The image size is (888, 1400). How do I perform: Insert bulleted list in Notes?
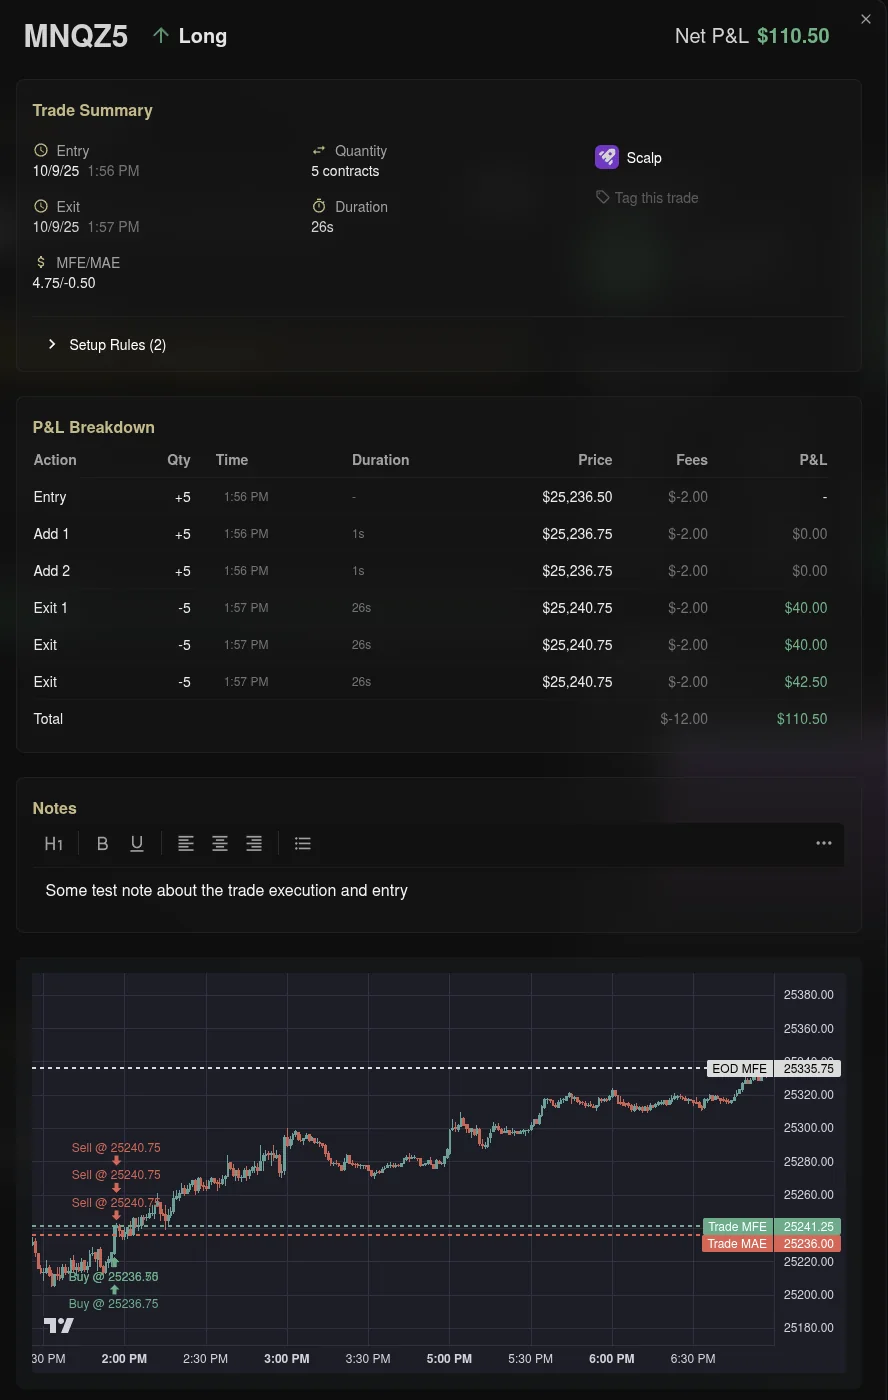(x=303, y=844)
